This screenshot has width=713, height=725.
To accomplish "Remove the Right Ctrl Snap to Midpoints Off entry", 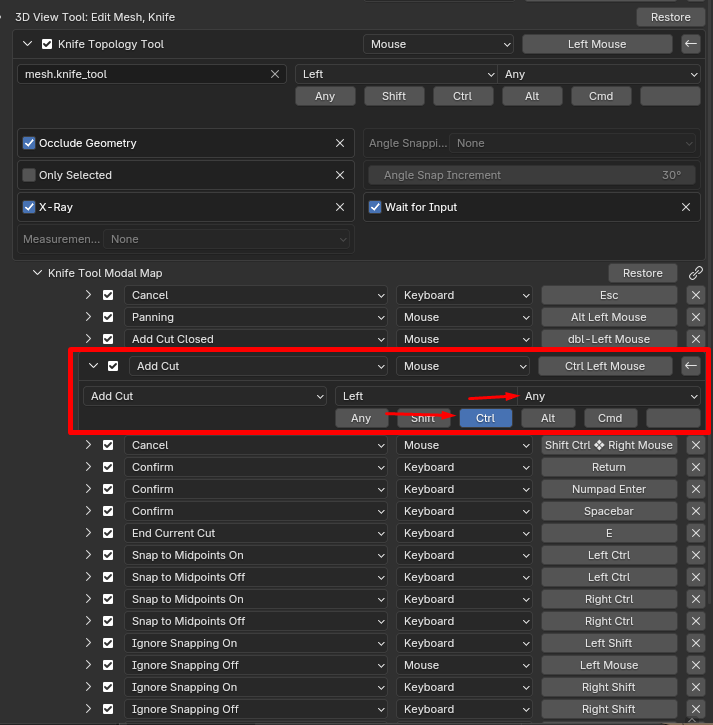I will pos(696,621).
